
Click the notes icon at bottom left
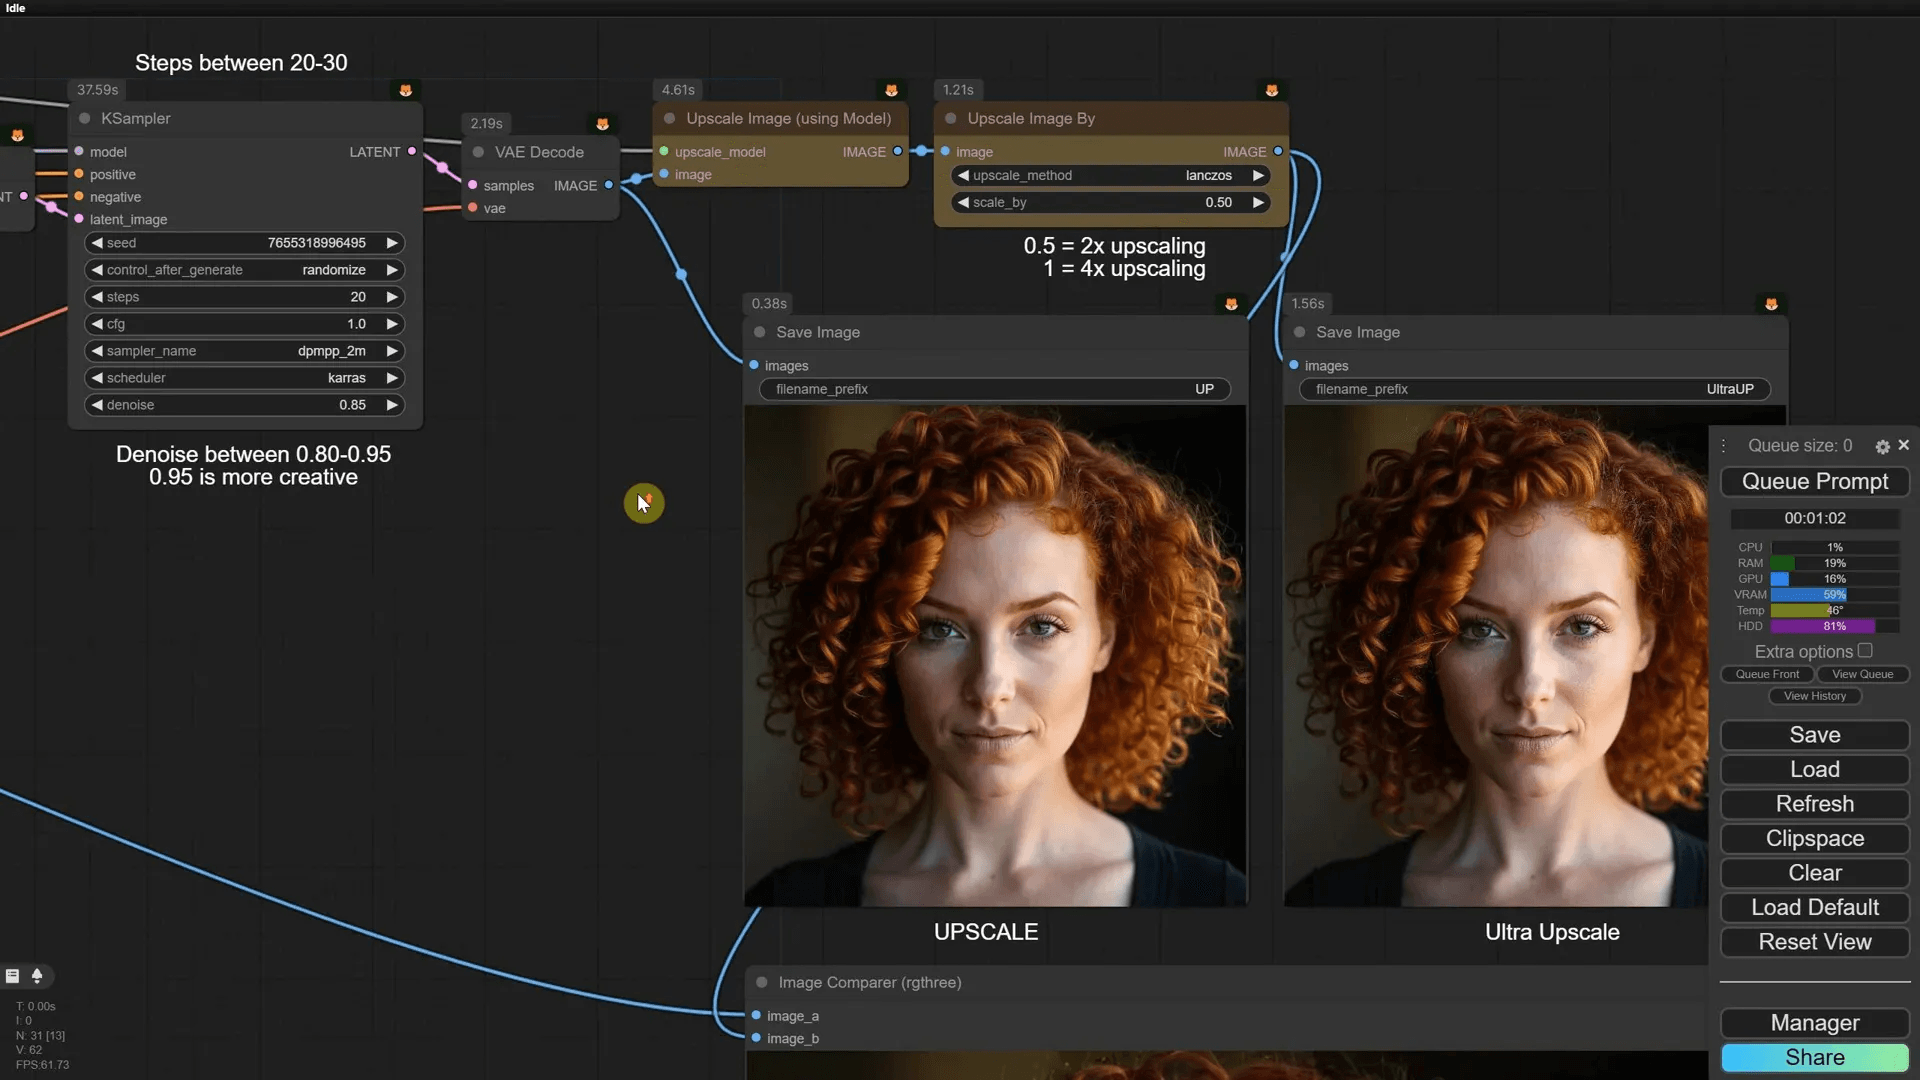pos(13,976)
